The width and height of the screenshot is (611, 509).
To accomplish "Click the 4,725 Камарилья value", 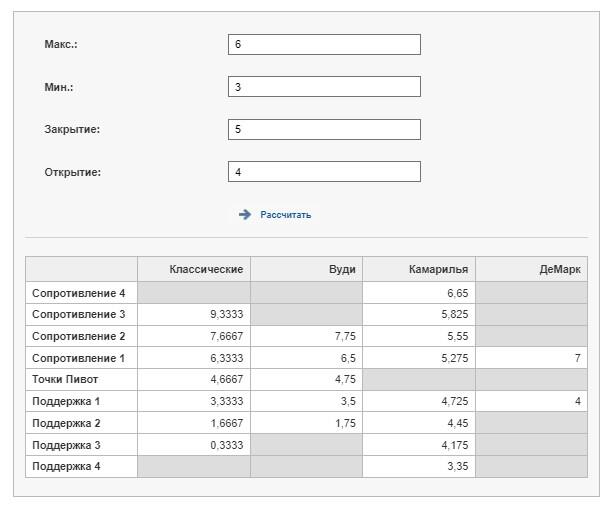I will click(x=454, y=401).
